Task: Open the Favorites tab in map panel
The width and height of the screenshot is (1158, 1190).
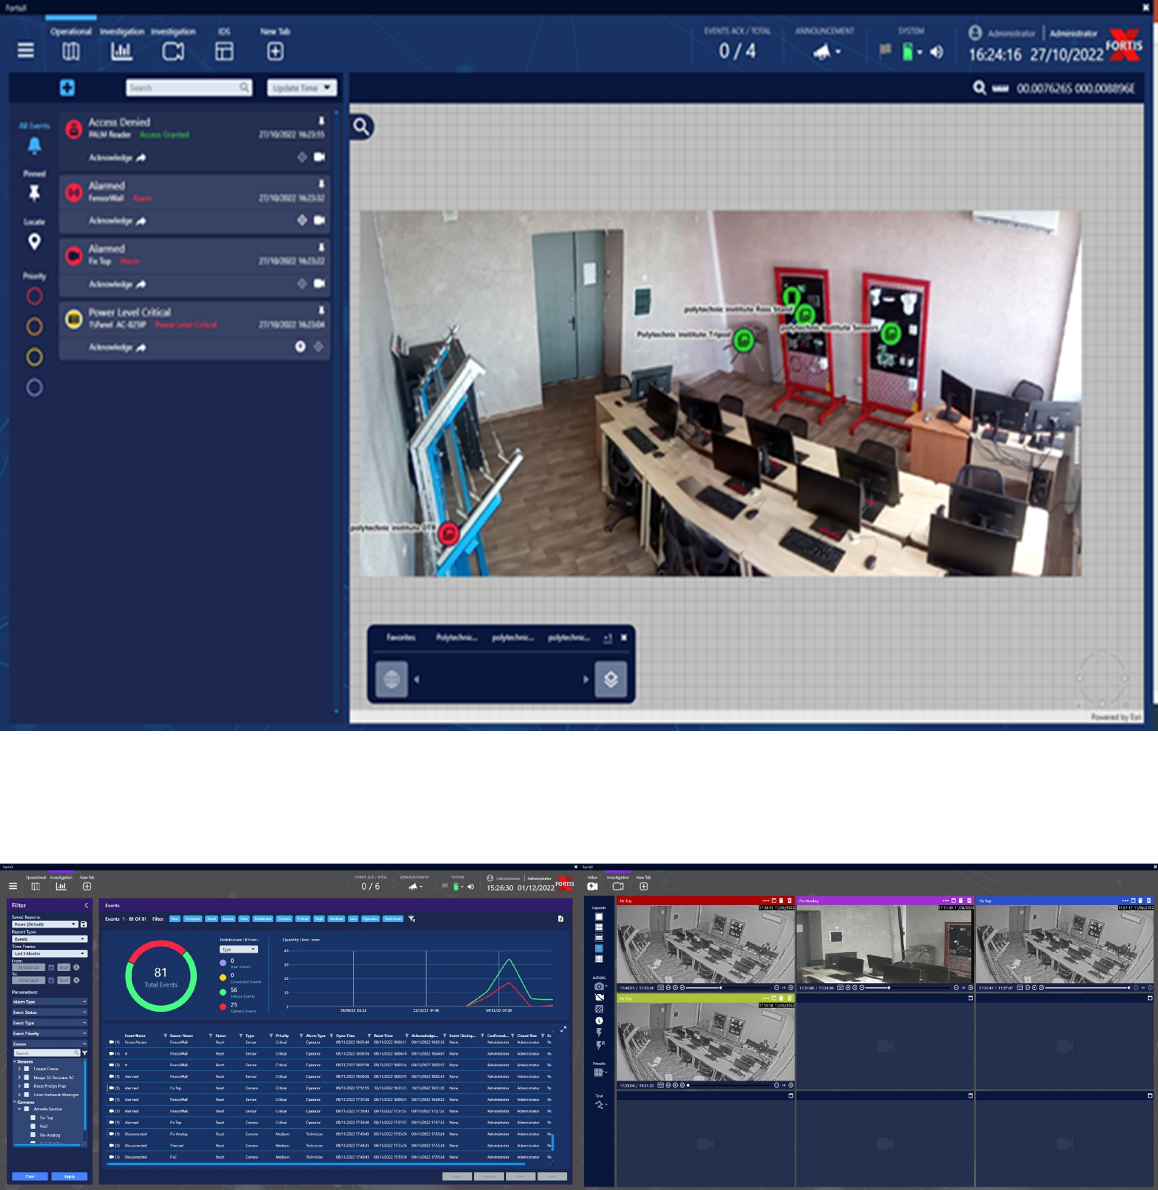Action: (401, 638)
